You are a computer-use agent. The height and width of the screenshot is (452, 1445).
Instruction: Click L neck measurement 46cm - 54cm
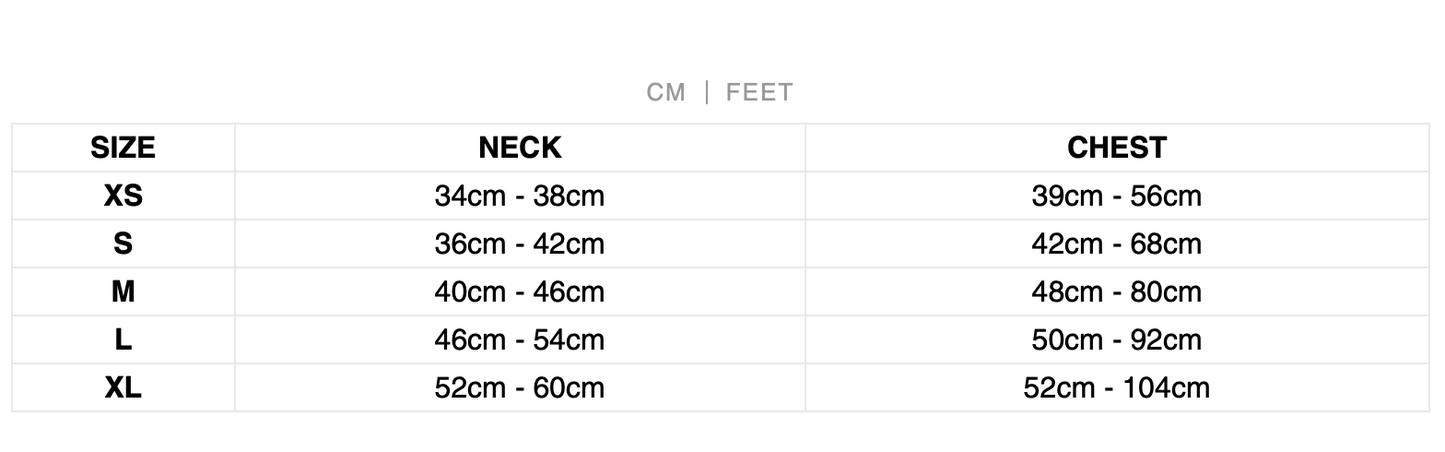pos(519,340)
